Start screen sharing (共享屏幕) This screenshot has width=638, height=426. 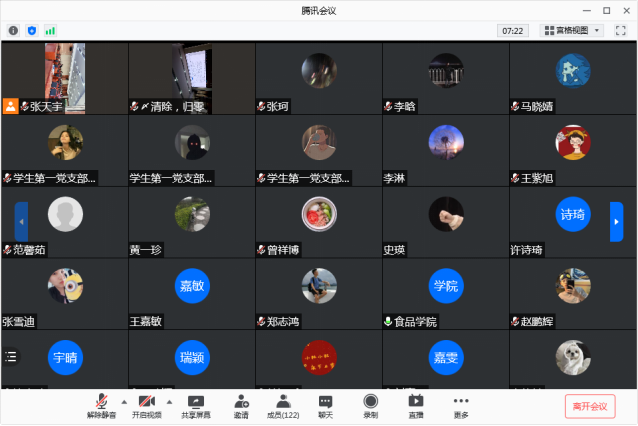(x=196, y=405)
